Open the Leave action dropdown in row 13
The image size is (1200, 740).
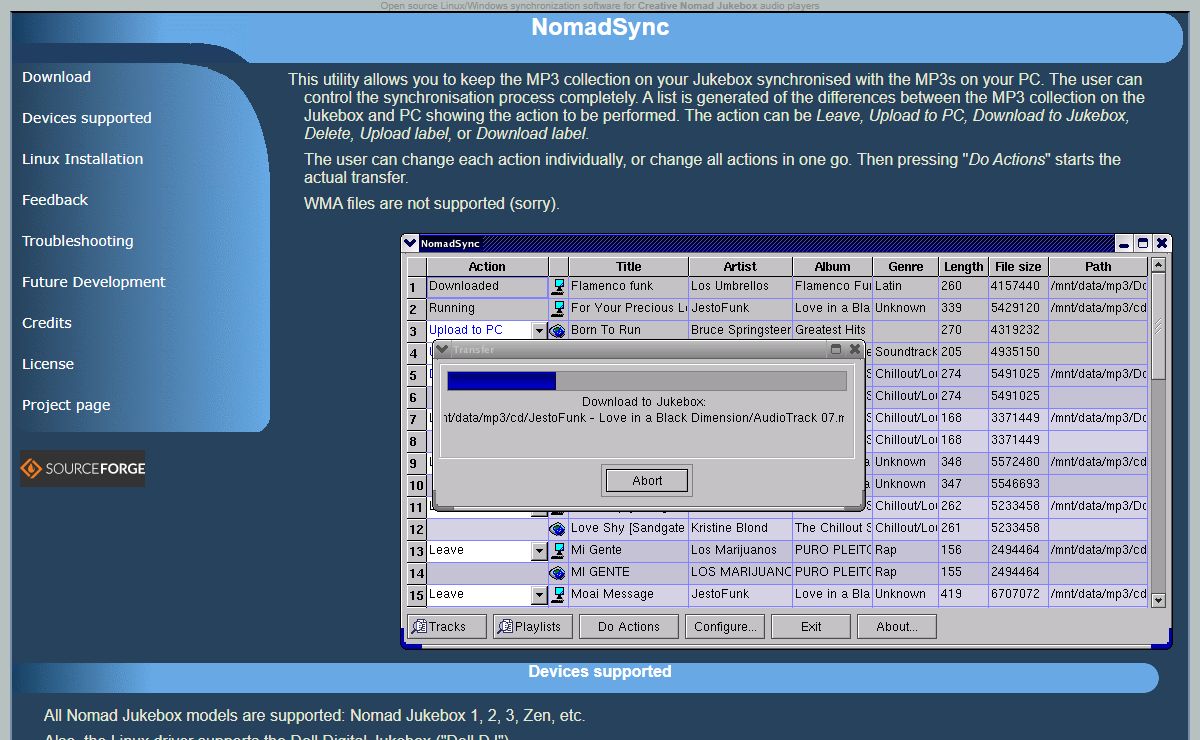pyautogui.click(x=539, y=550)
